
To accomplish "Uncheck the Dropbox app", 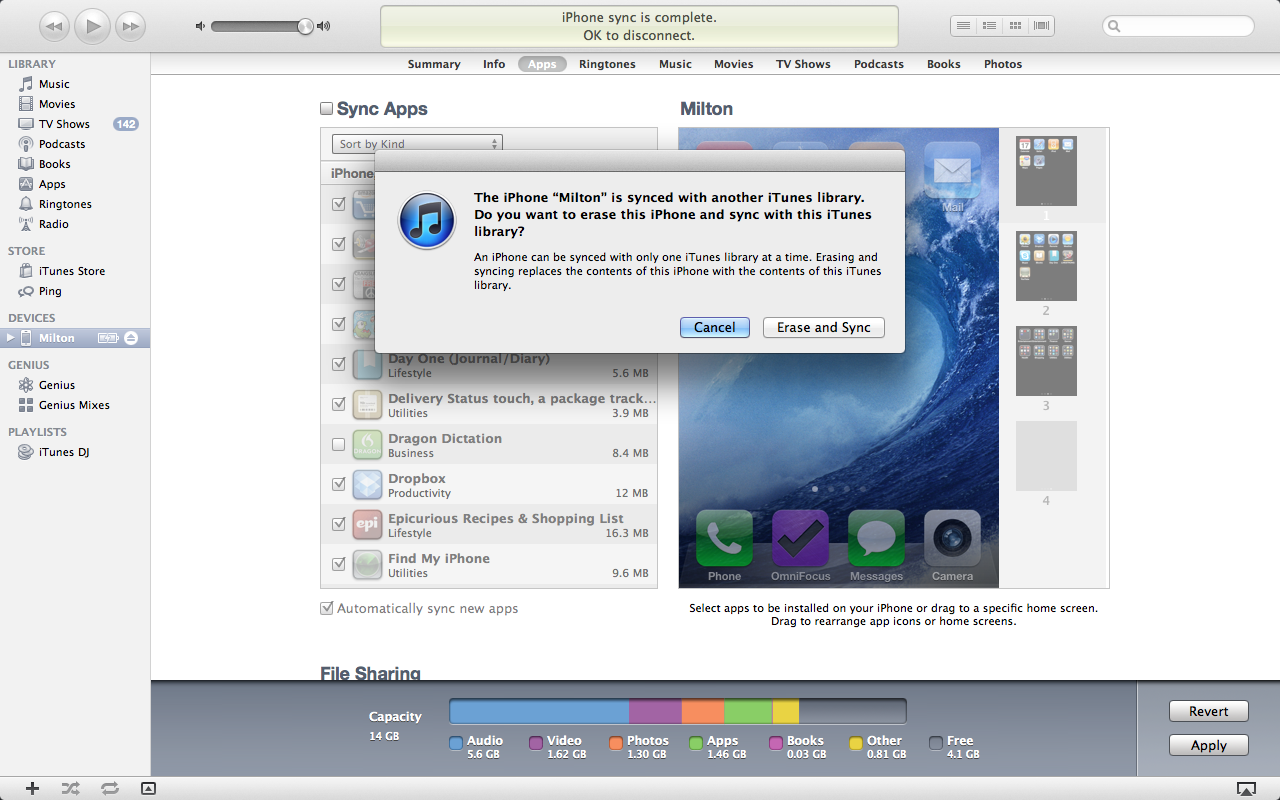I will point(339,484).
